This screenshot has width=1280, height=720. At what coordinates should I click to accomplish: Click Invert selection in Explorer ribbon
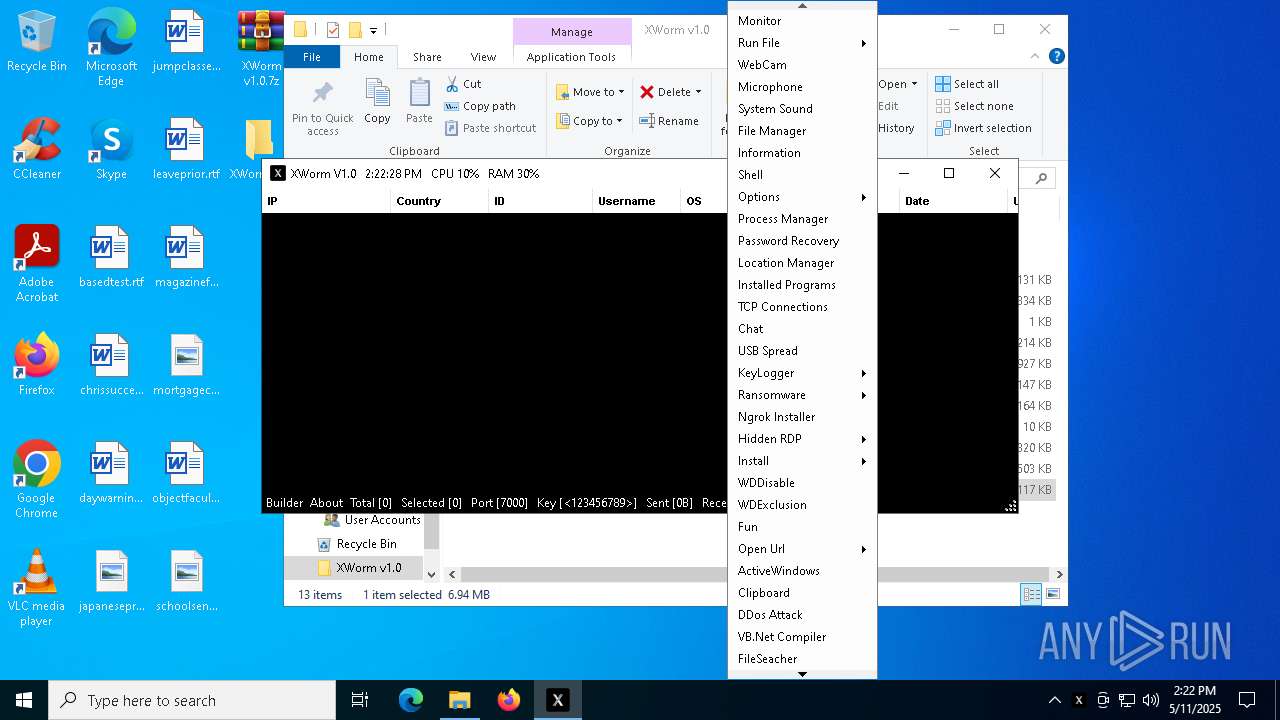[983, 128]
